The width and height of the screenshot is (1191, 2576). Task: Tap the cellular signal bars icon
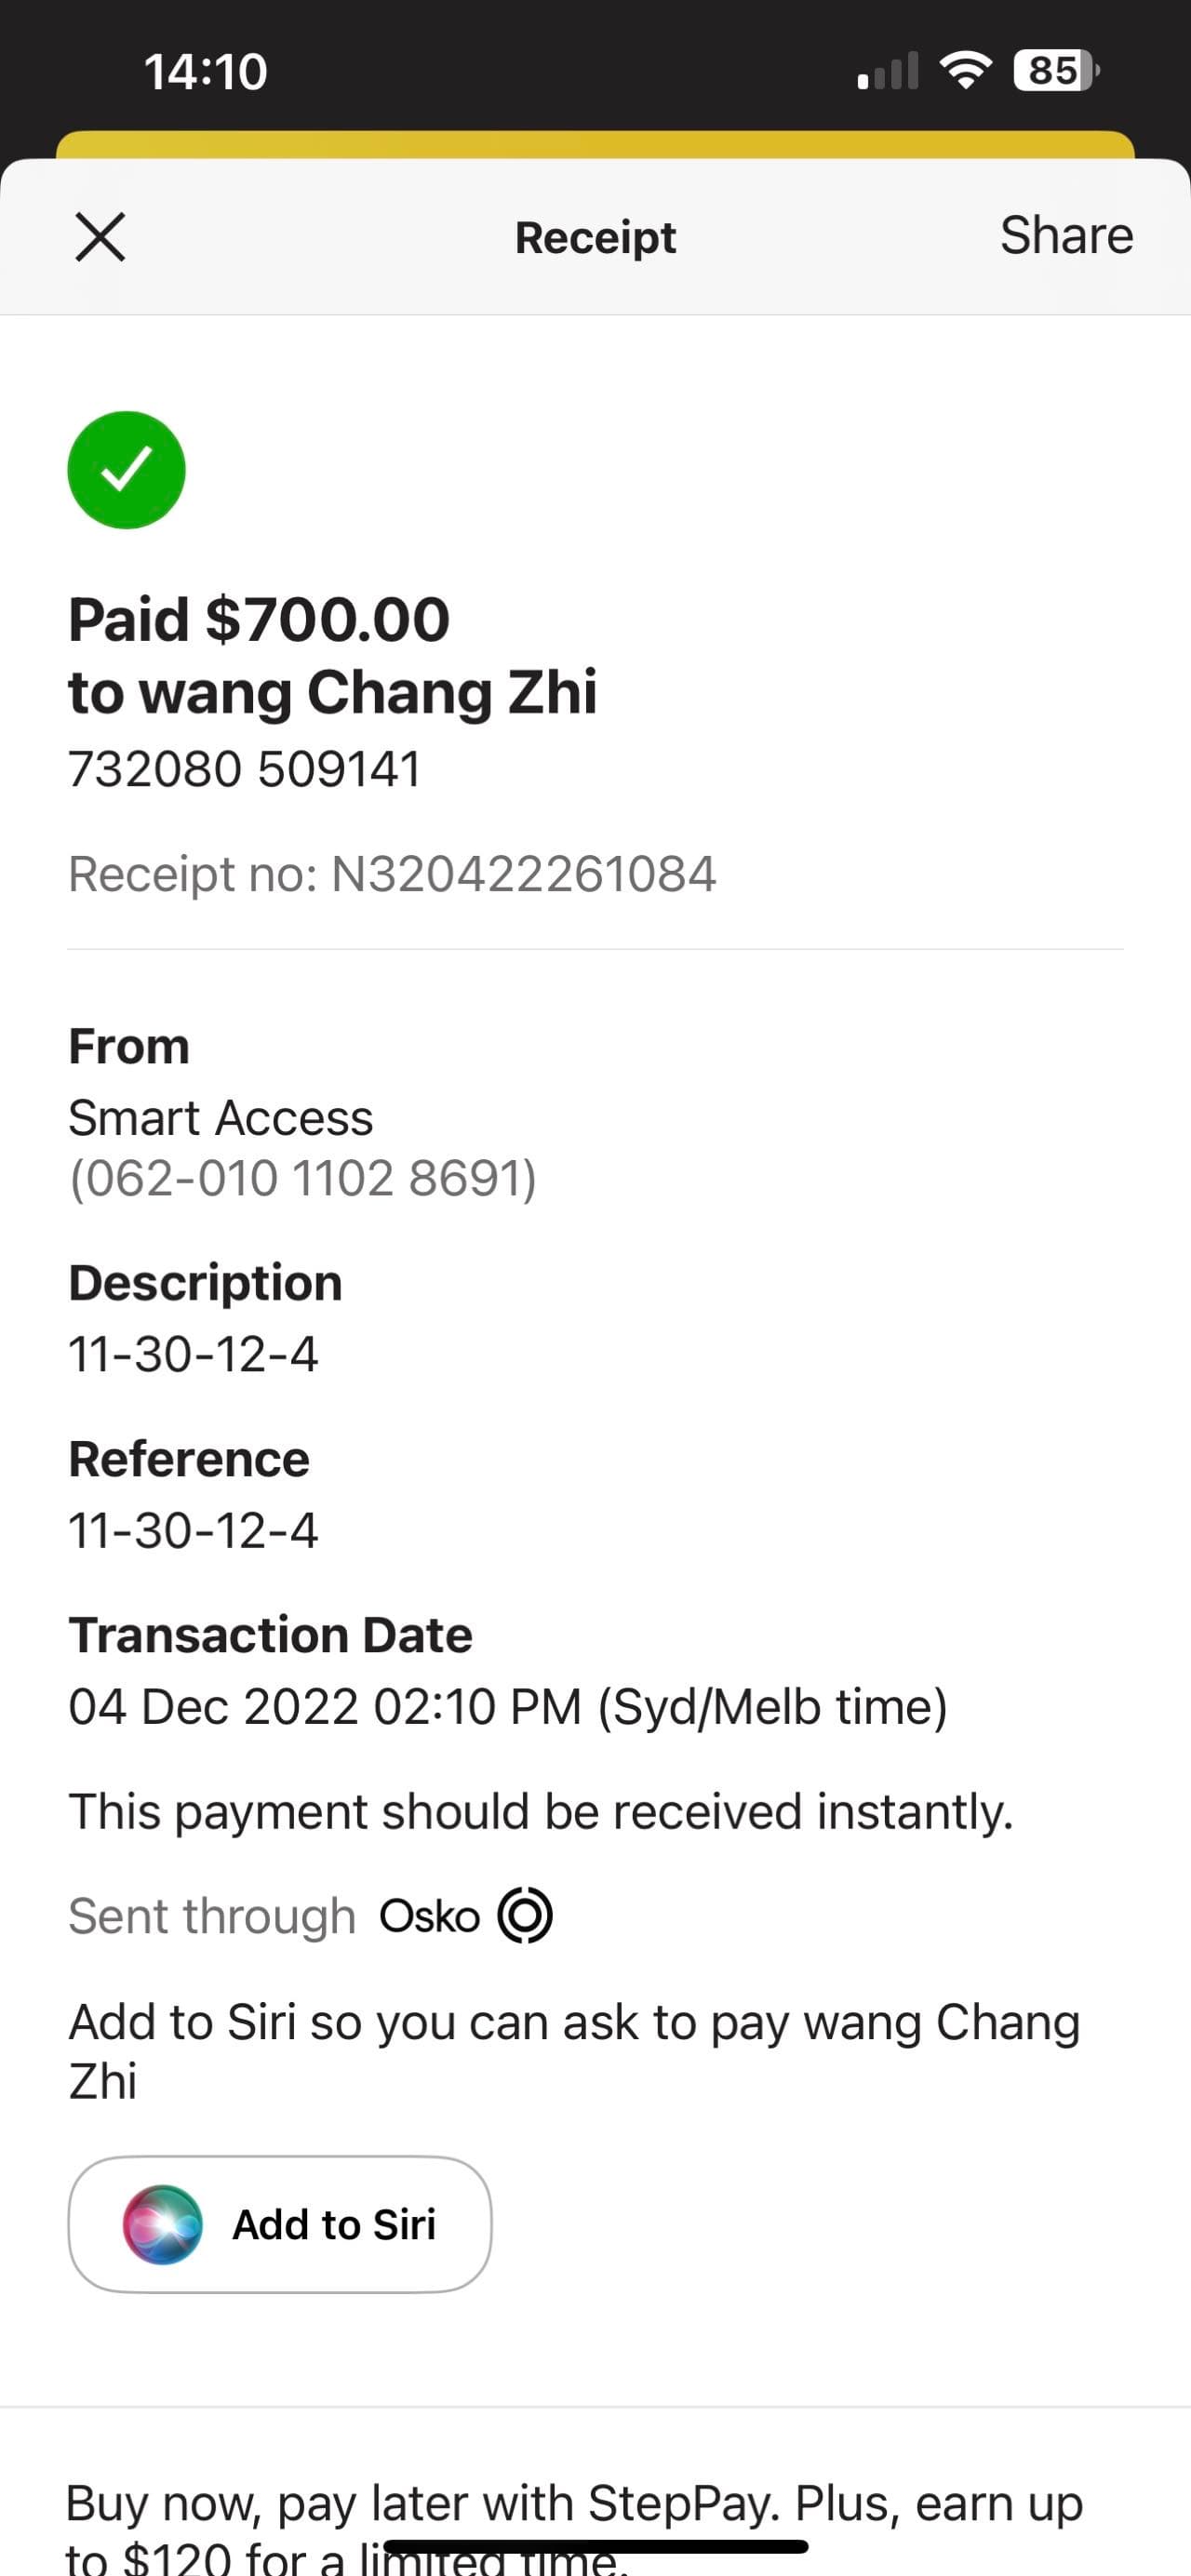click(888, 72)
